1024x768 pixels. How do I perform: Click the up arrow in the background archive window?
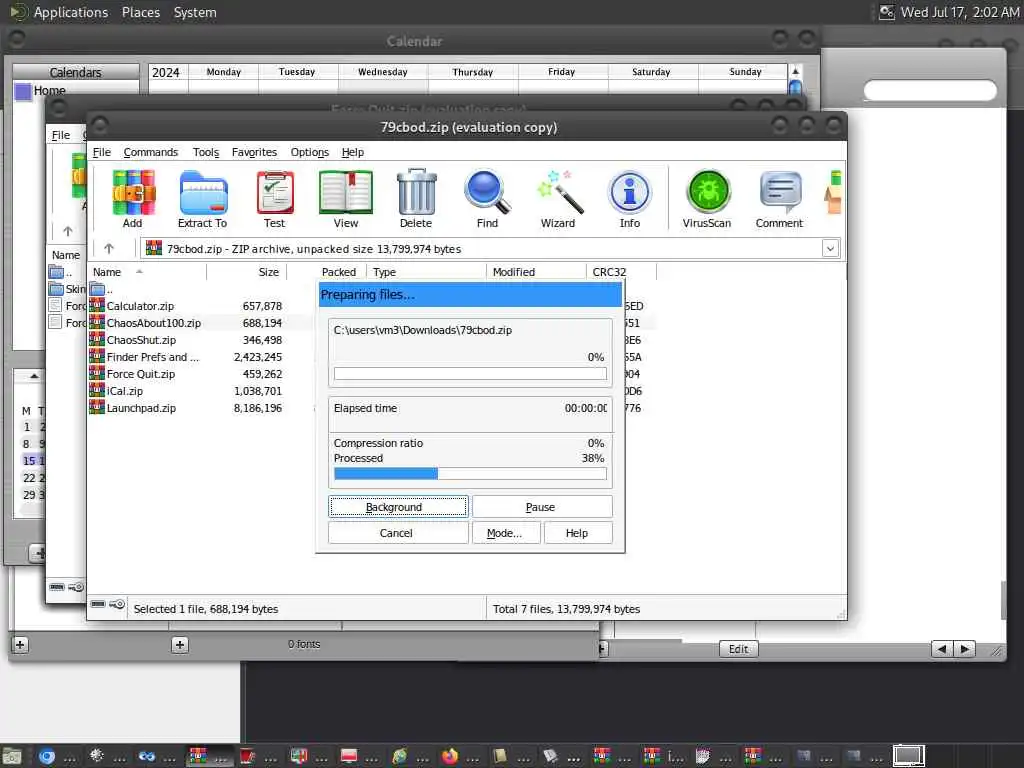67,231
